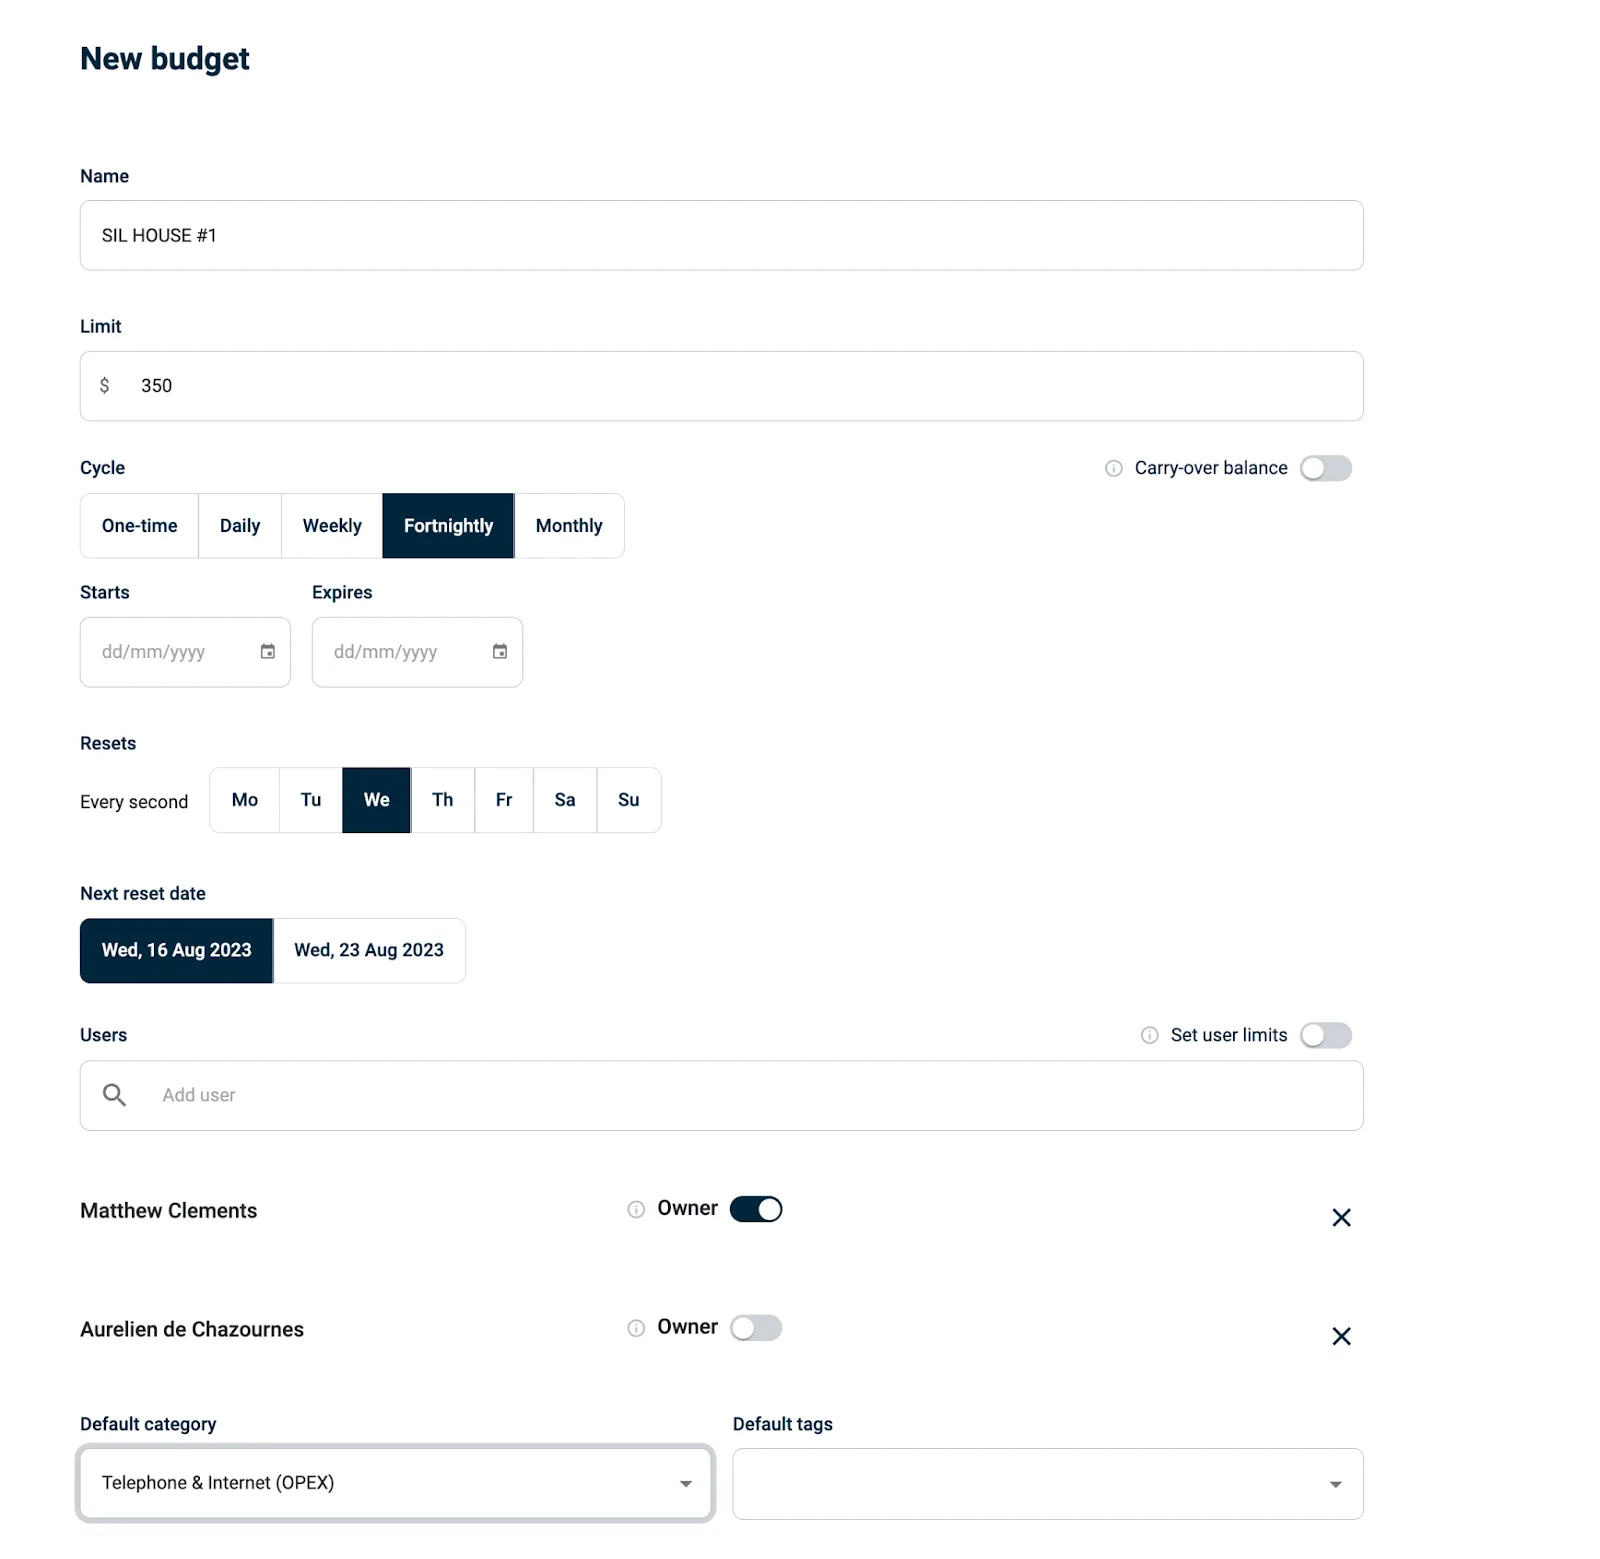
Task: Switch the cycle to Daily
Action: [239, 525]
